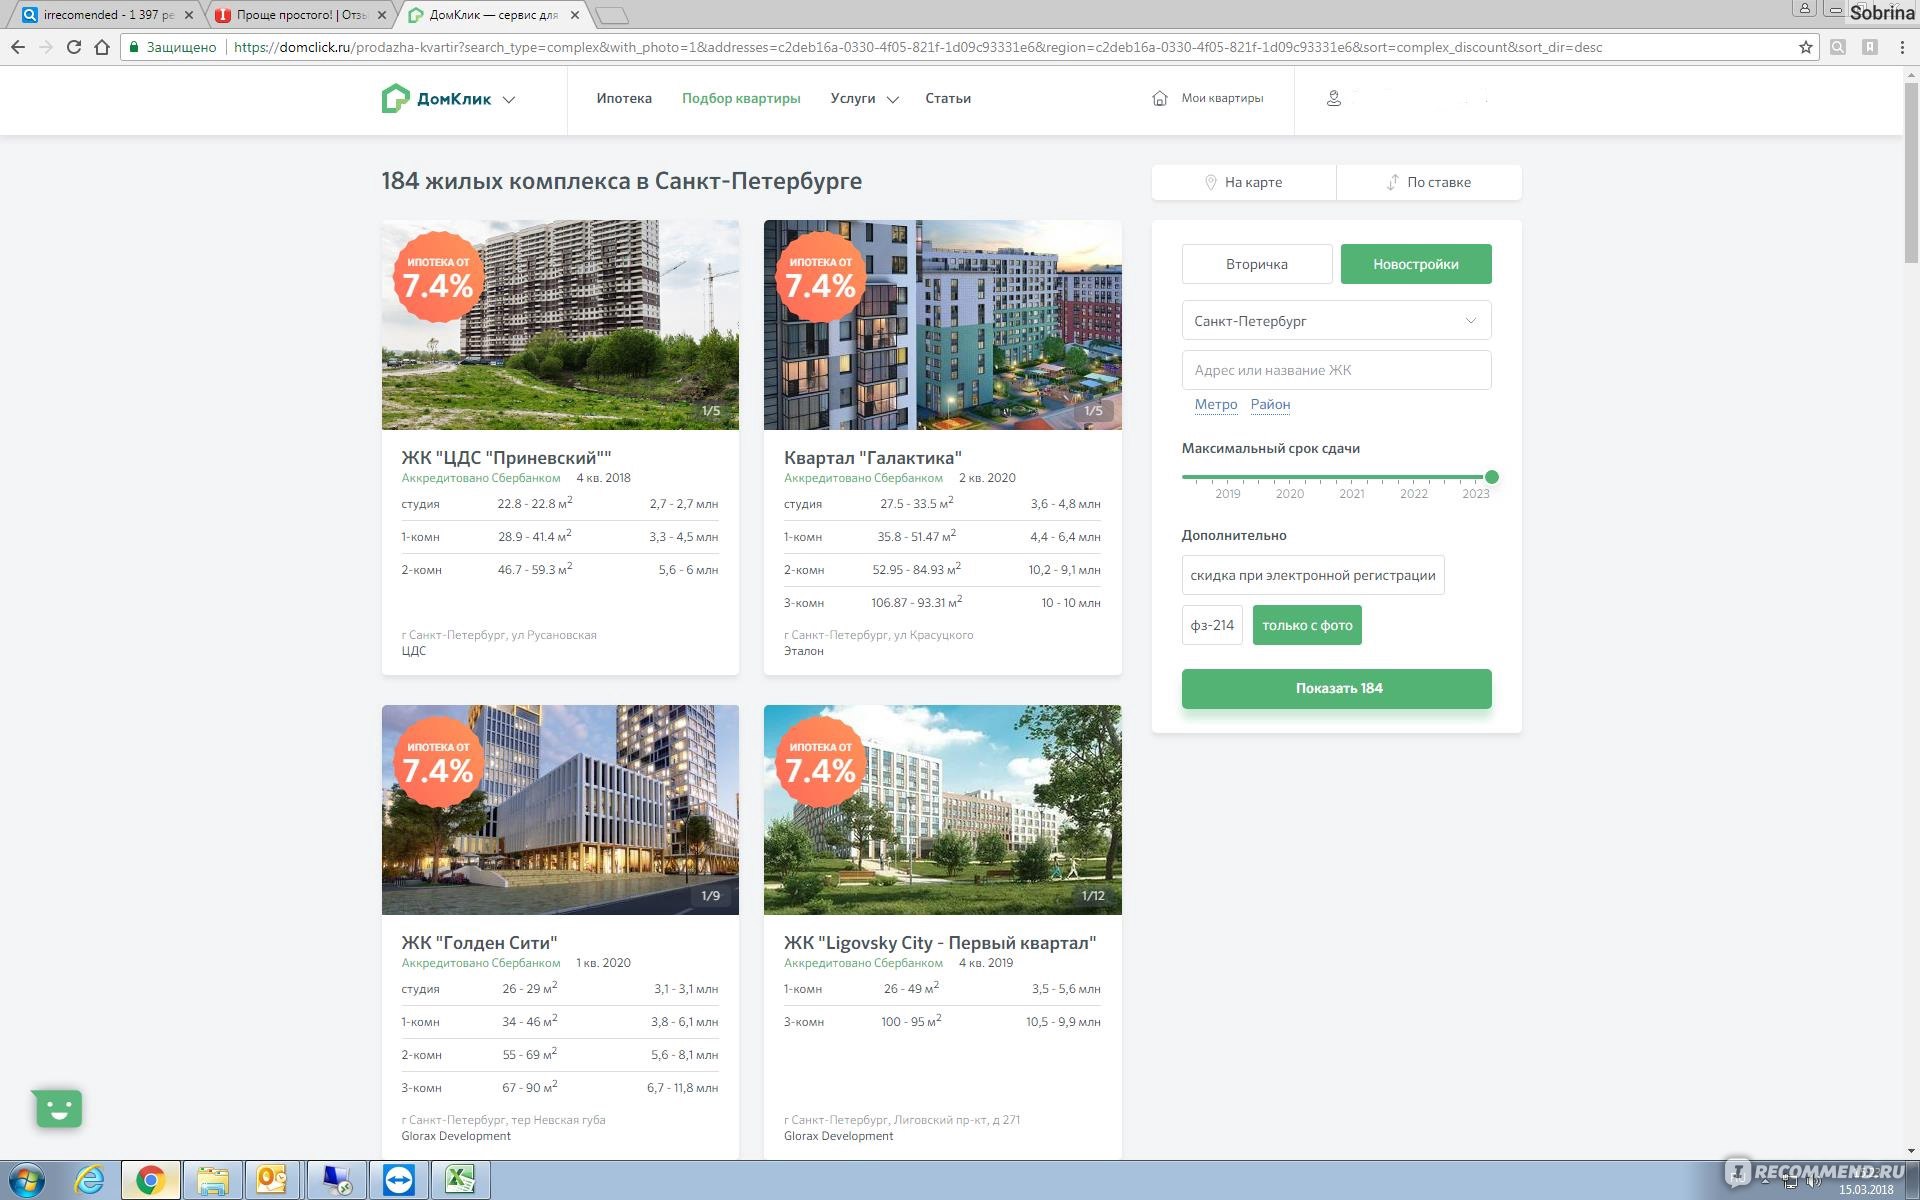Click the user profile icon

click(1333, 98)
